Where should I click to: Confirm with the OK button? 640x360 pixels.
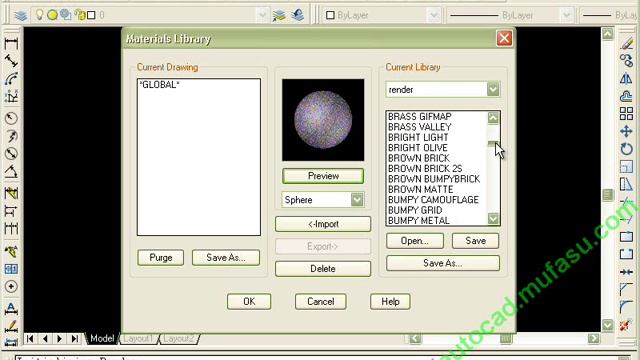coord(249,302)
